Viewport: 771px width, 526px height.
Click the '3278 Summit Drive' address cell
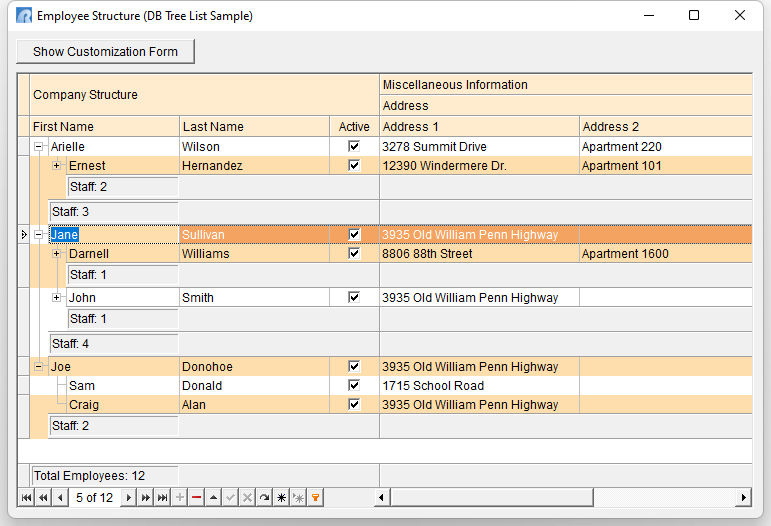[x=479, y=146]
